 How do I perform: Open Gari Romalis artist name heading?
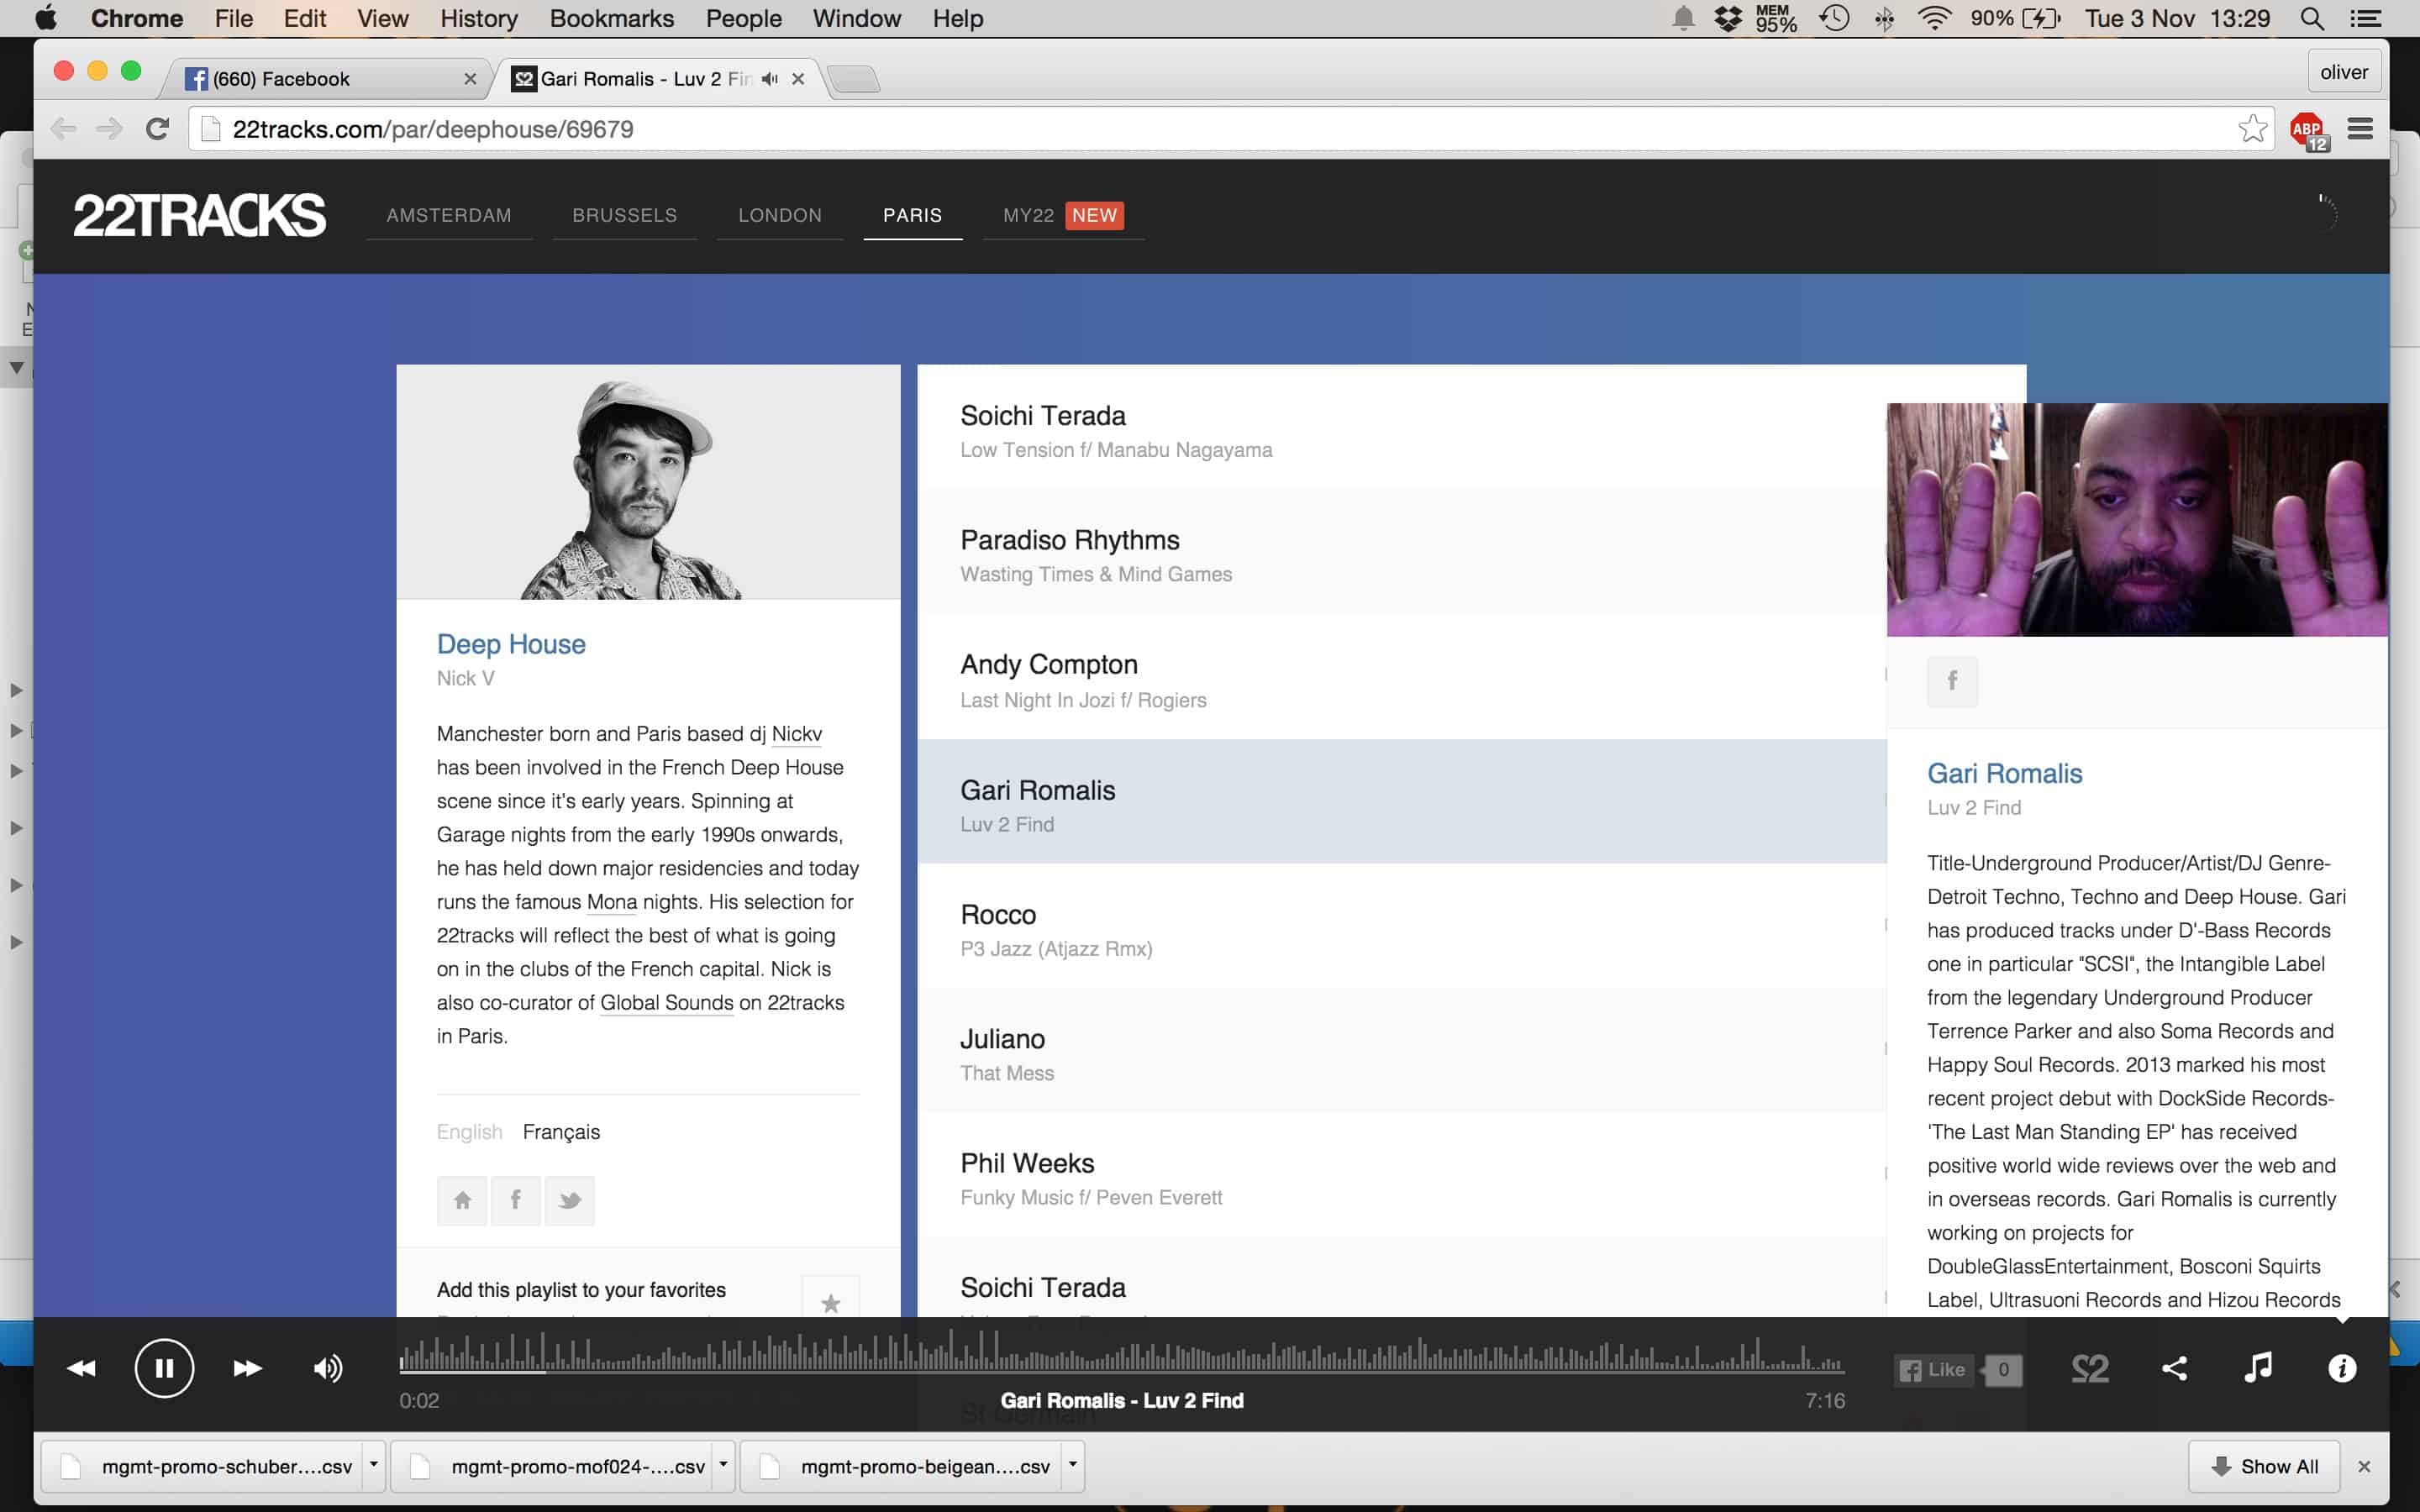point(2004,773)
